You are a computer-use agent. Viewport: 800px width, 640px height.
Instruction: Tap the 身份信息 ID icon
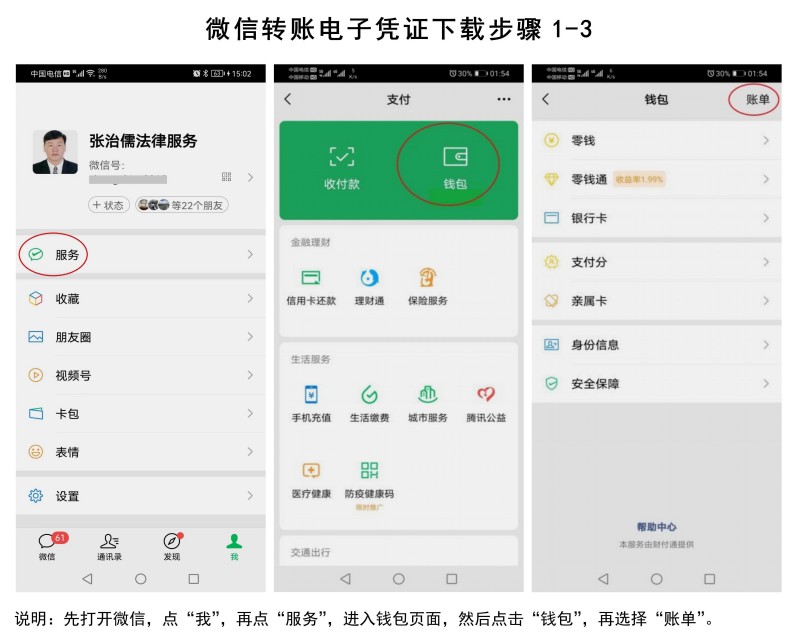(552, 344)
